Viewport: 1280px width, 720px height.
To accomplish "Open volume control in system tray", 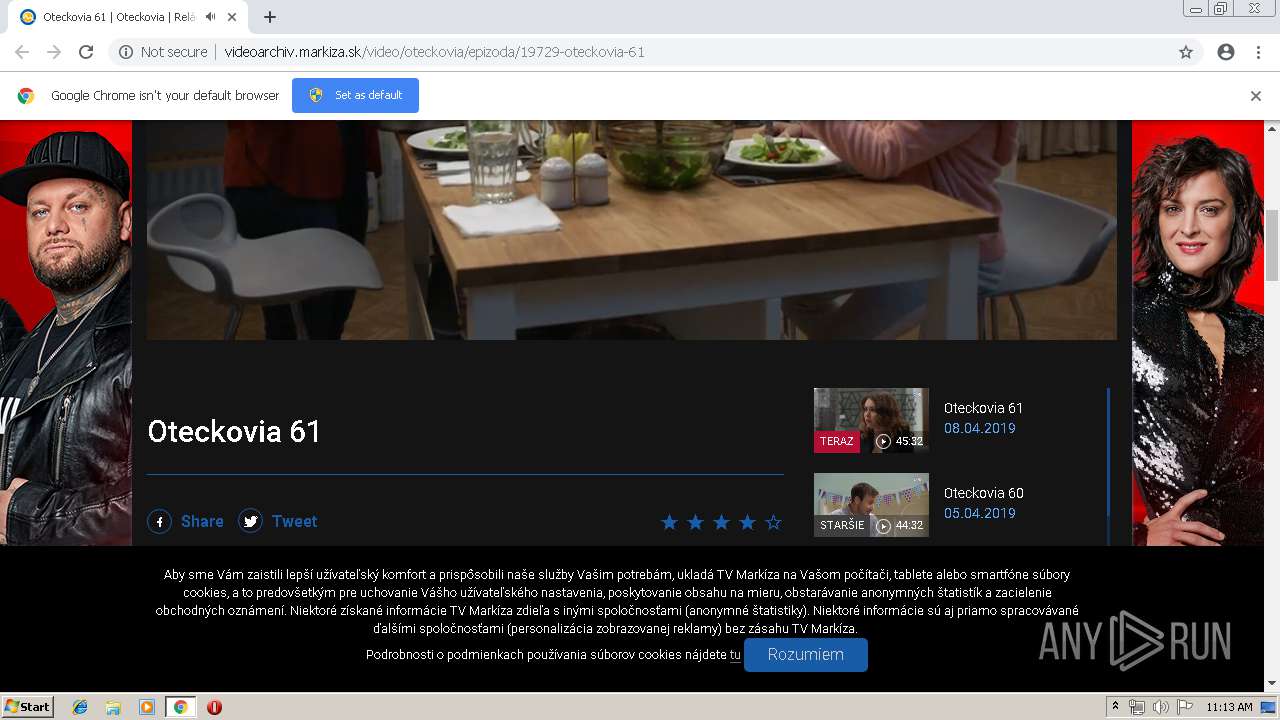I will [1160, 707].
